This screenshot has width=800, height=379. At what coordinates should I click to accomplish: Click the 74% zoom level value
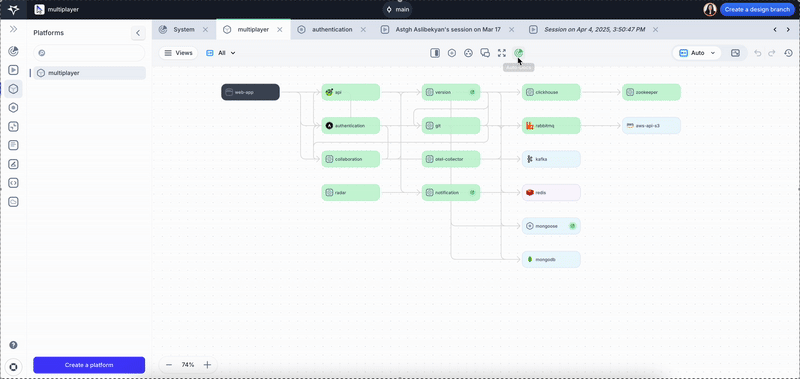tap(188, 365)
